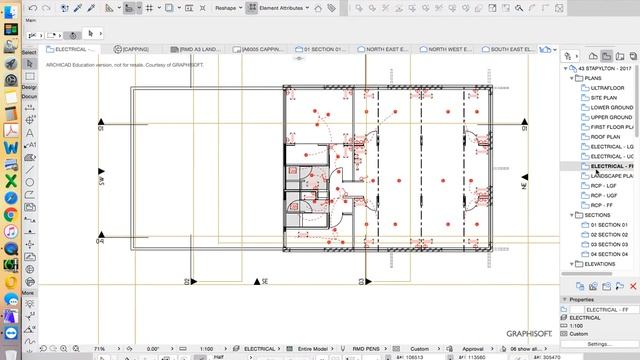Switch Navigator to View Map

click(607, 56)
